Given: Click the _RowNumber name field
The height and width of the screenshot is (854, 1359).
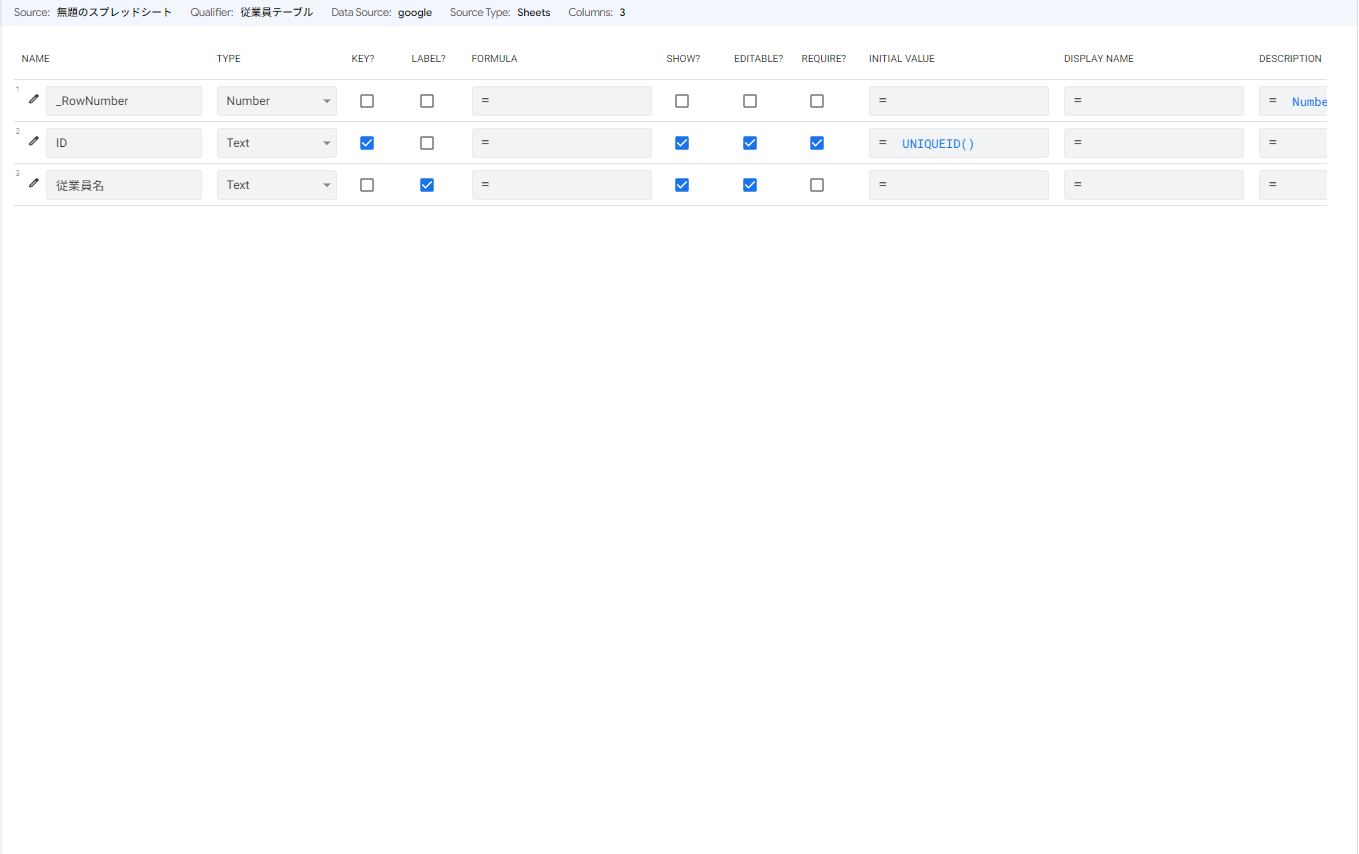Looking at the screenshot, I should pos(123,101).
